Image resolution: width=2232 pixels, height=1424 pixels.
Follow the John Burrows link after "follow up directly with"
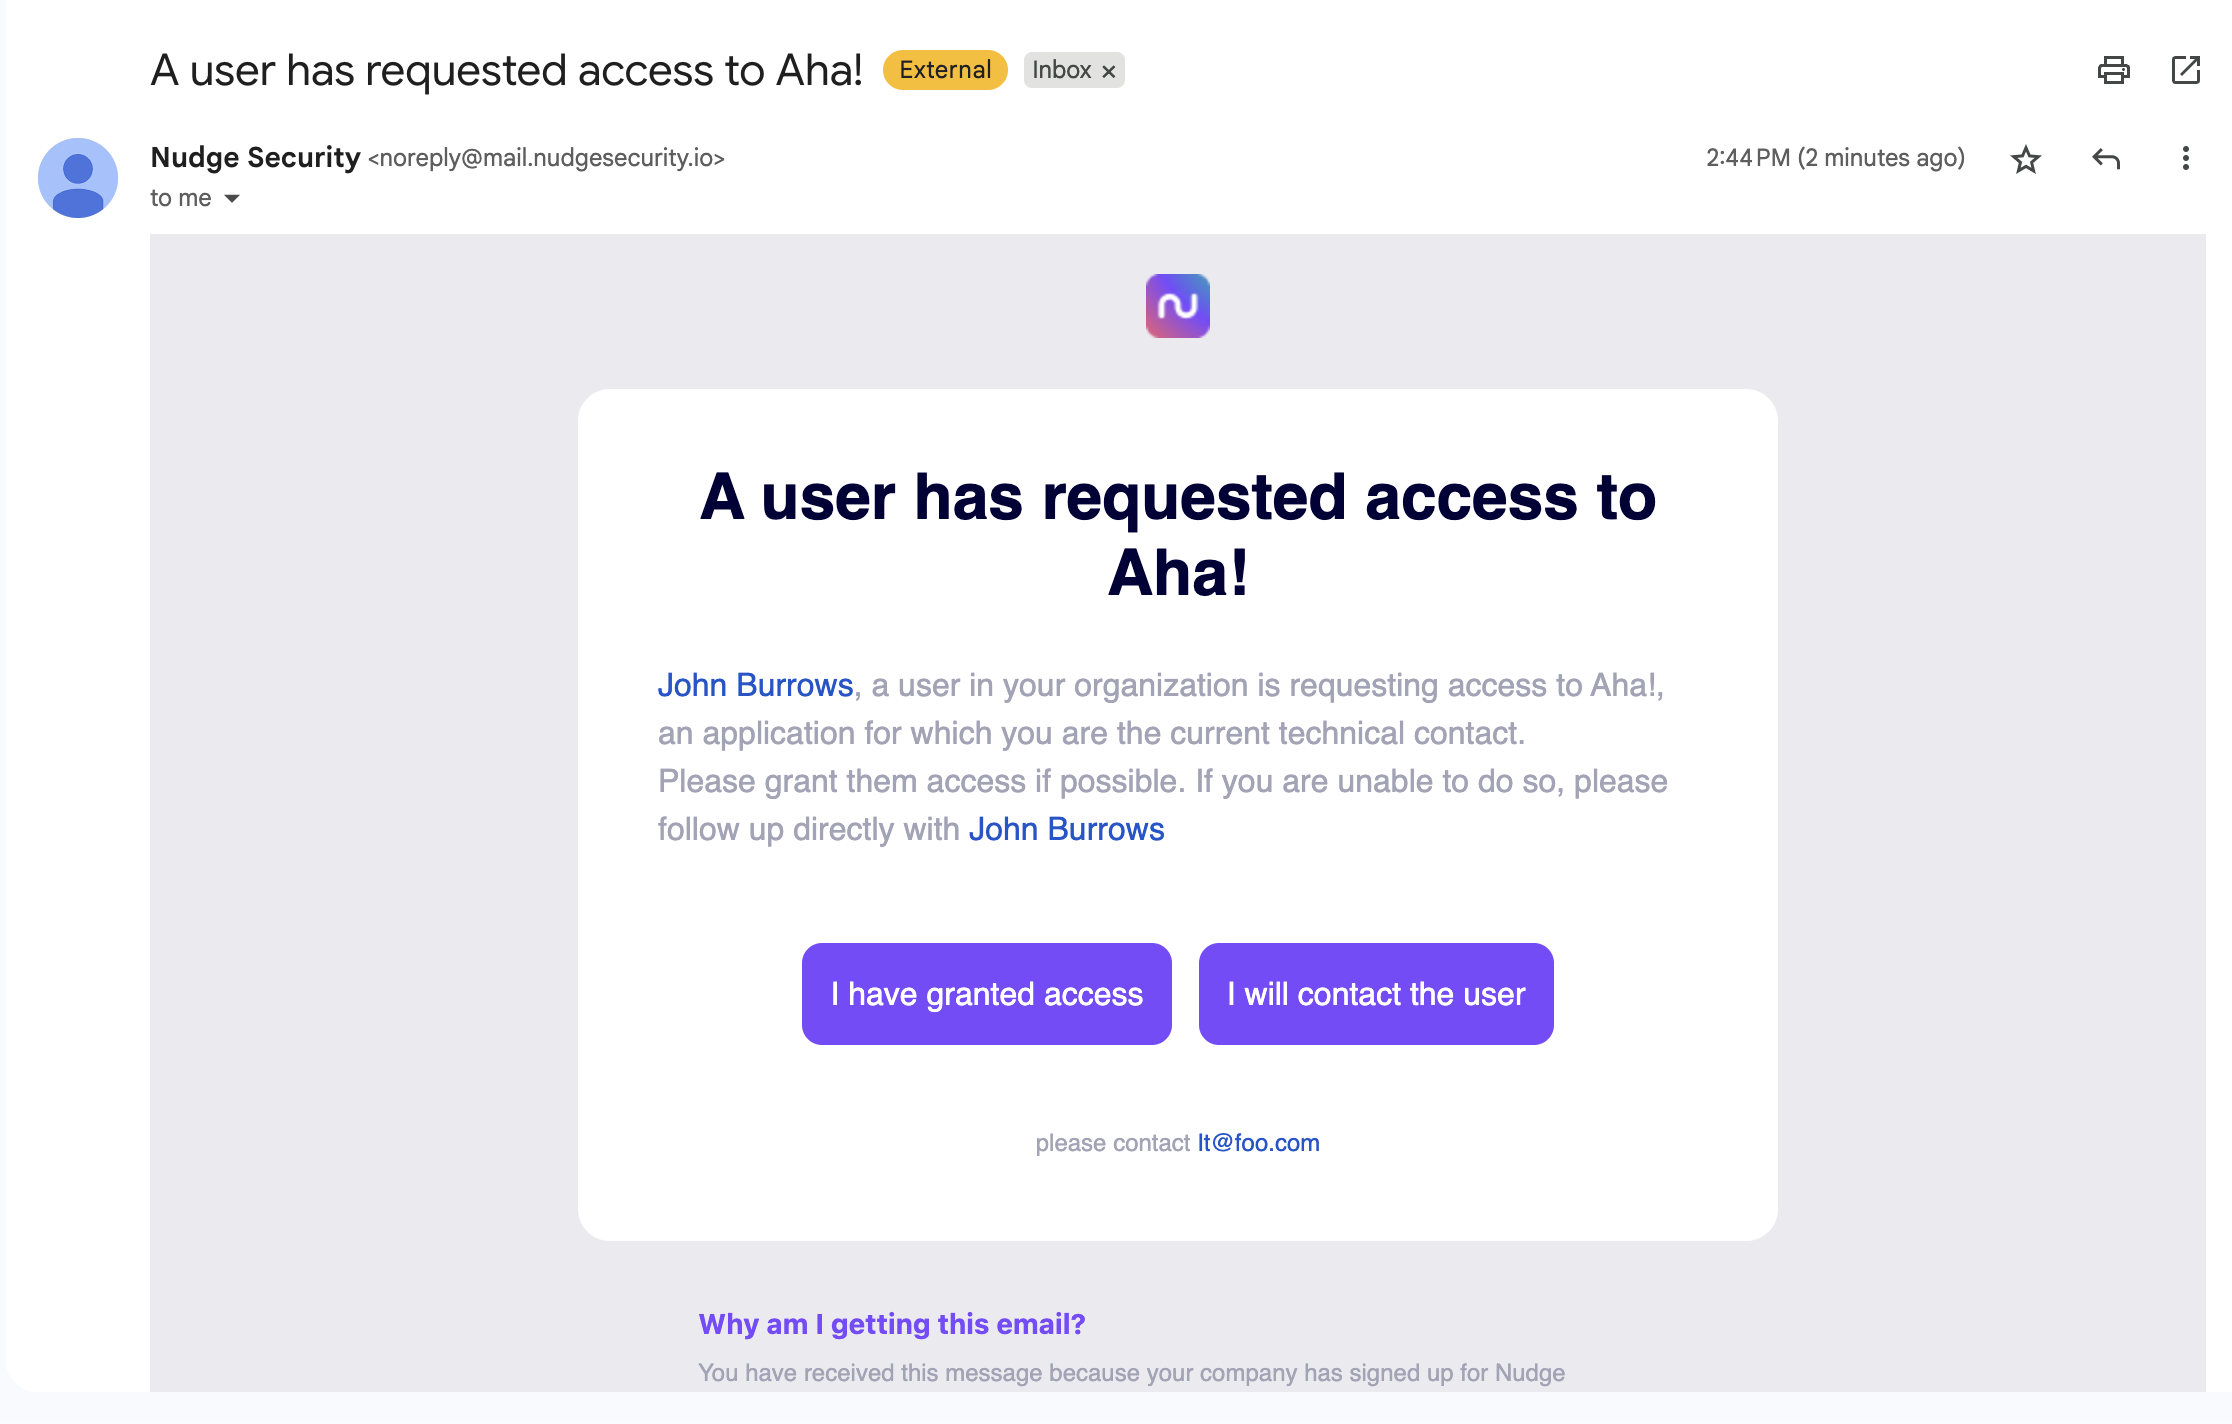point(1066,829)
